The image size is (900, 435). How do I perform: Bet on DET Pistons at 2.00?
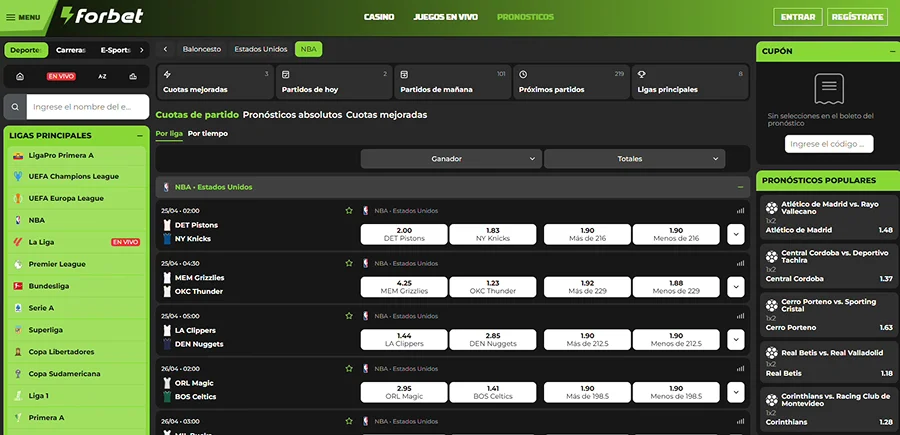click(404, 234)
